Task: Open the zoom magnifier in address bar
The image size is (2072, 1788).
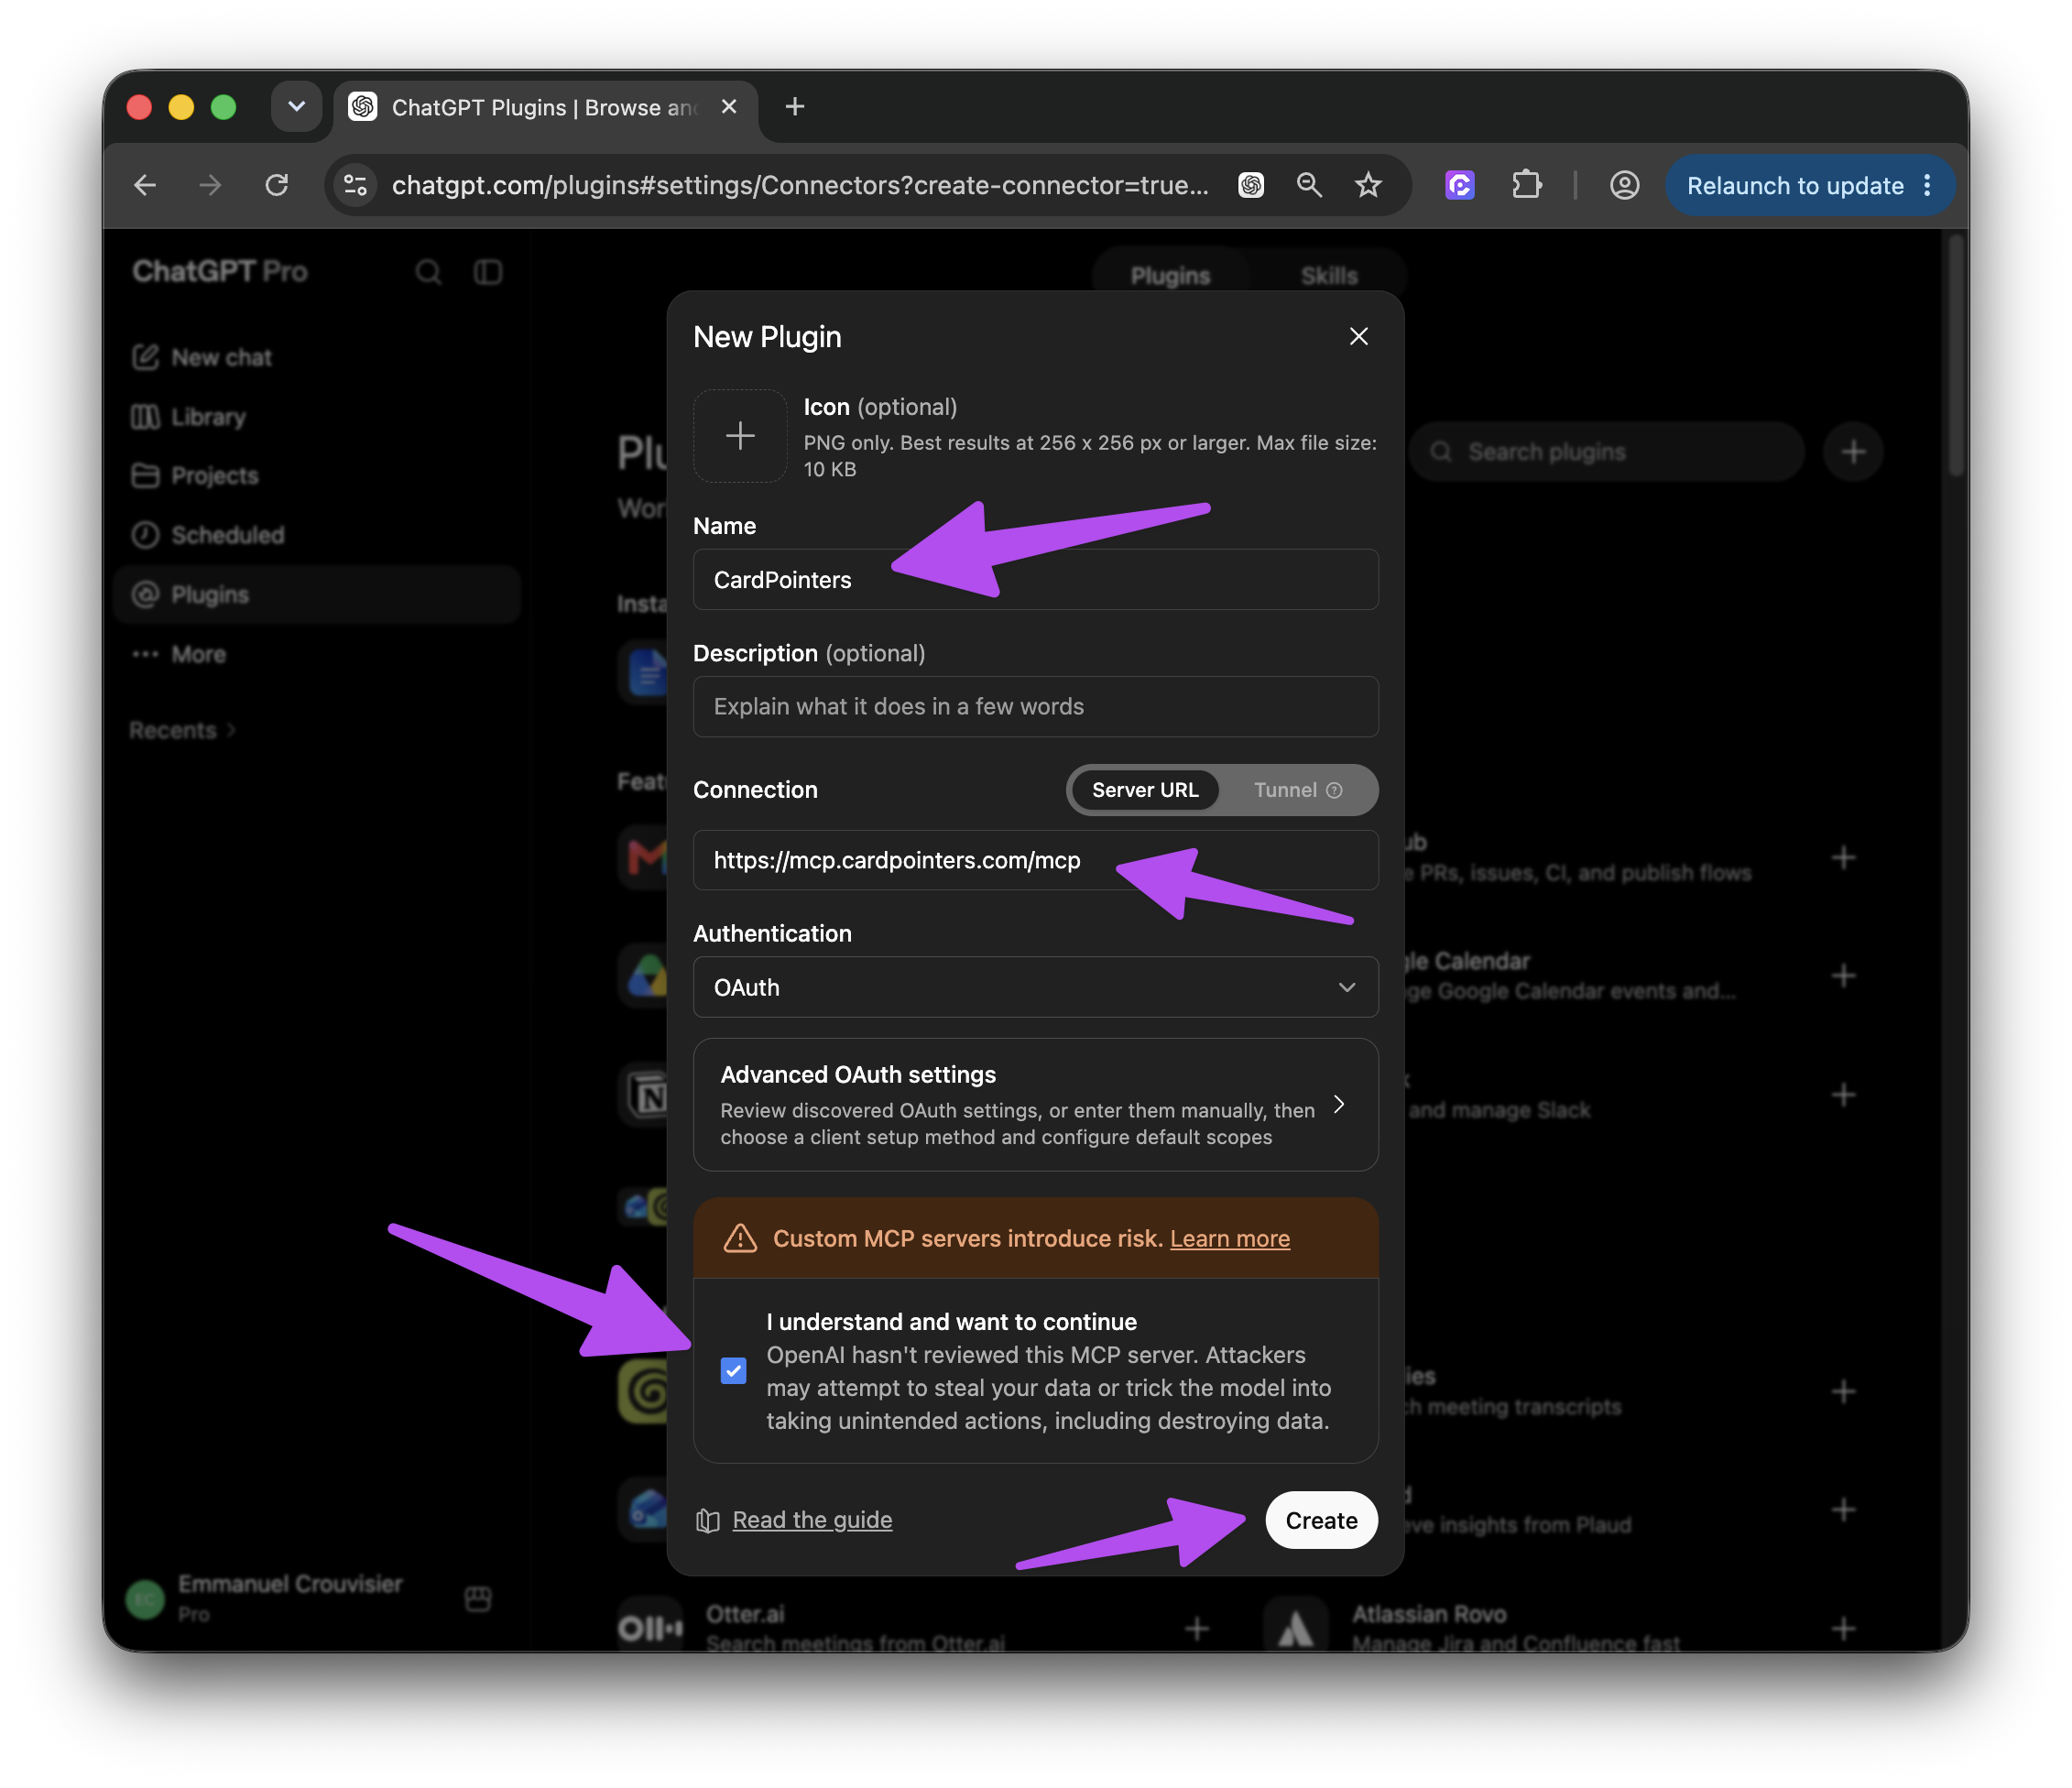Action: (1309, 185)
